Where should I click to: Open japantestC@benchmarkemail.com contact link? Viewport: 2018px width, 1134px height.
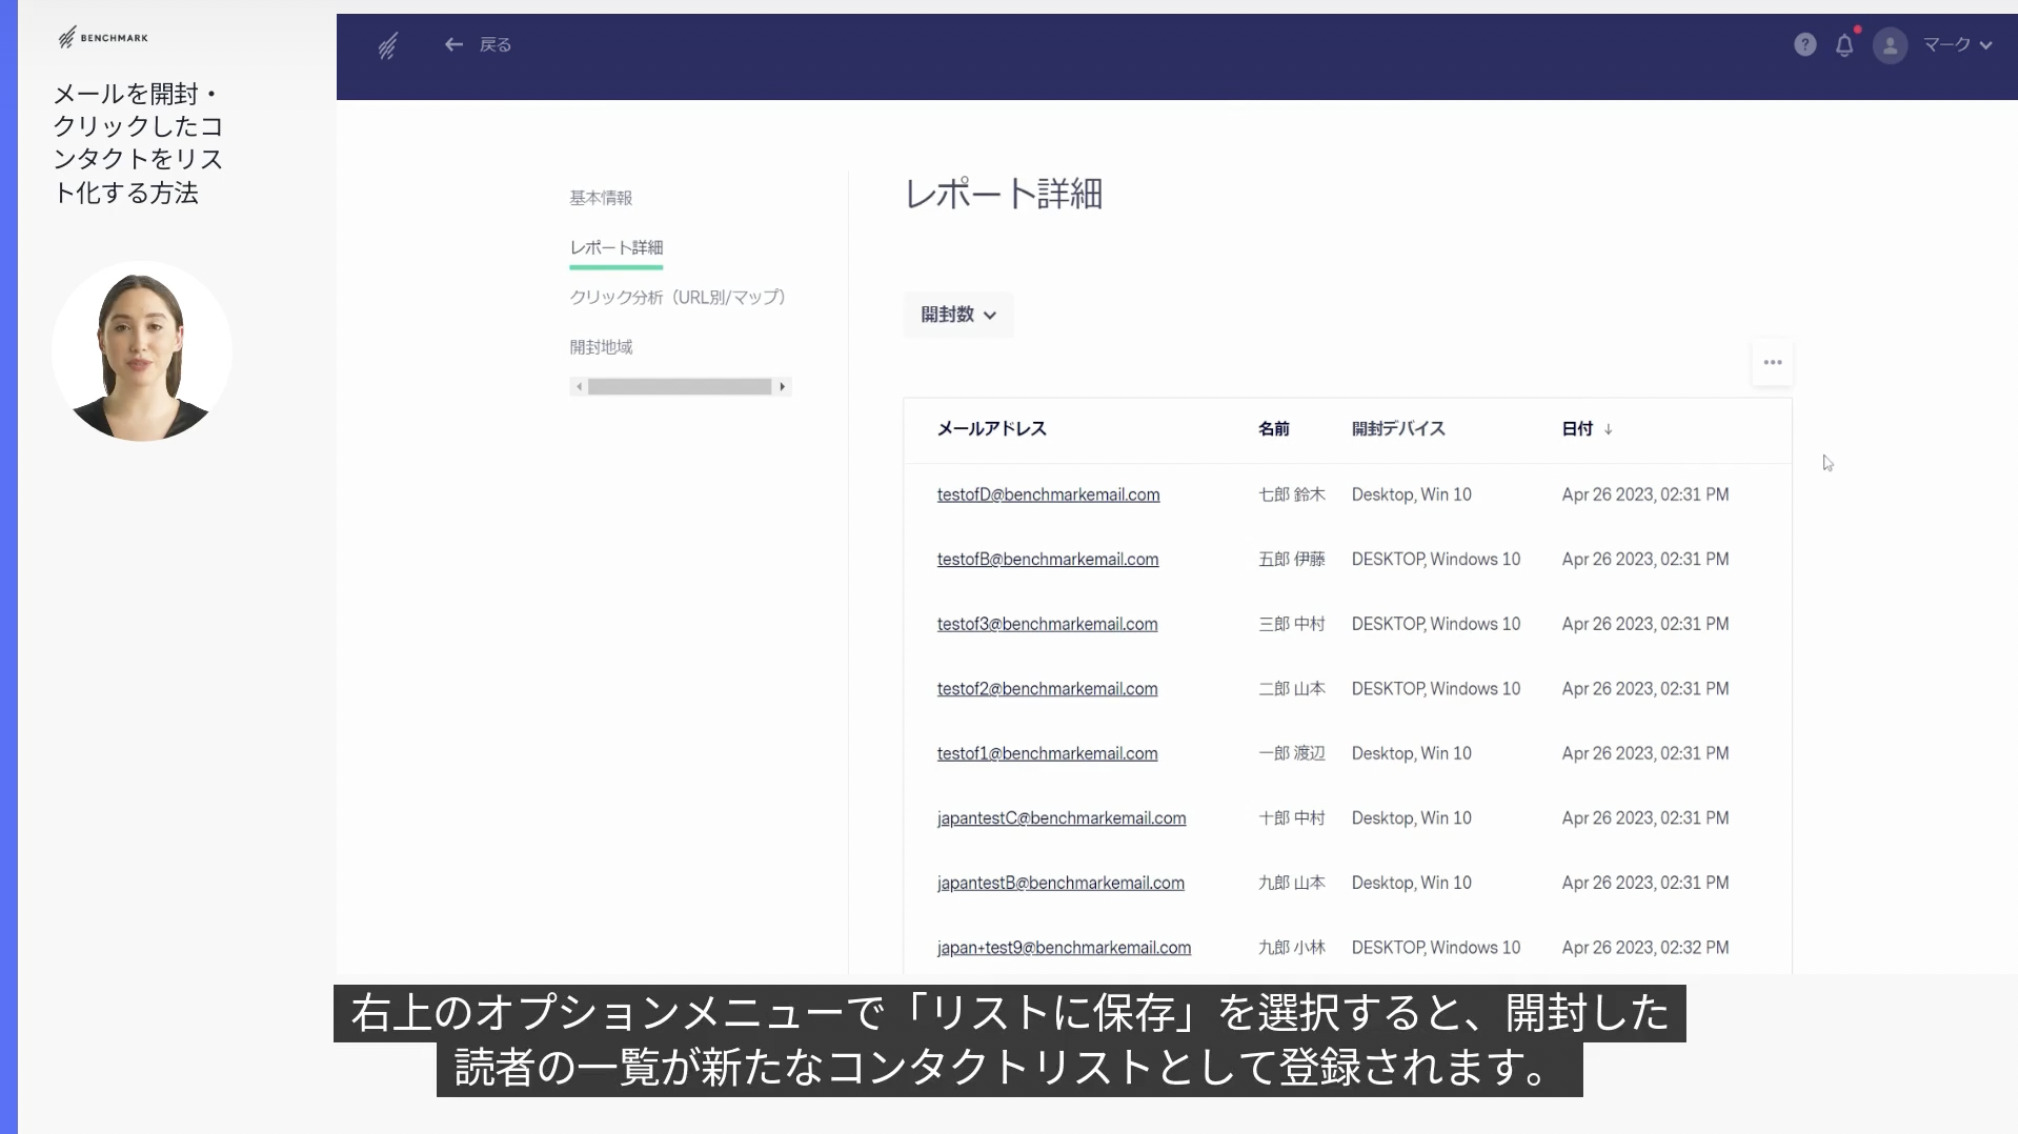1060,818
